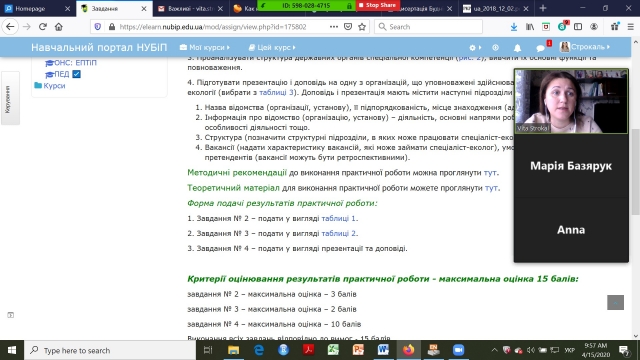Open portal settings gear menu
Screen dimensions: 640x360
tap(475, 48)
